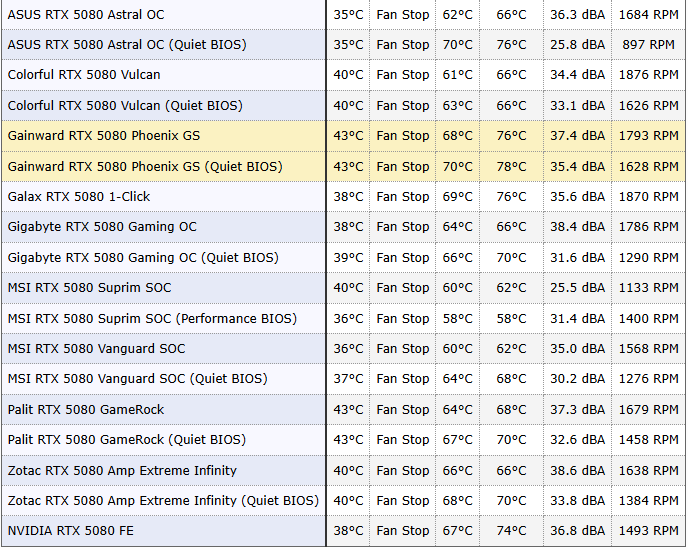Click MSI RTX 5080 Suprim SOC name
This screenshot has width=688, height=550.
click(89, 288)
